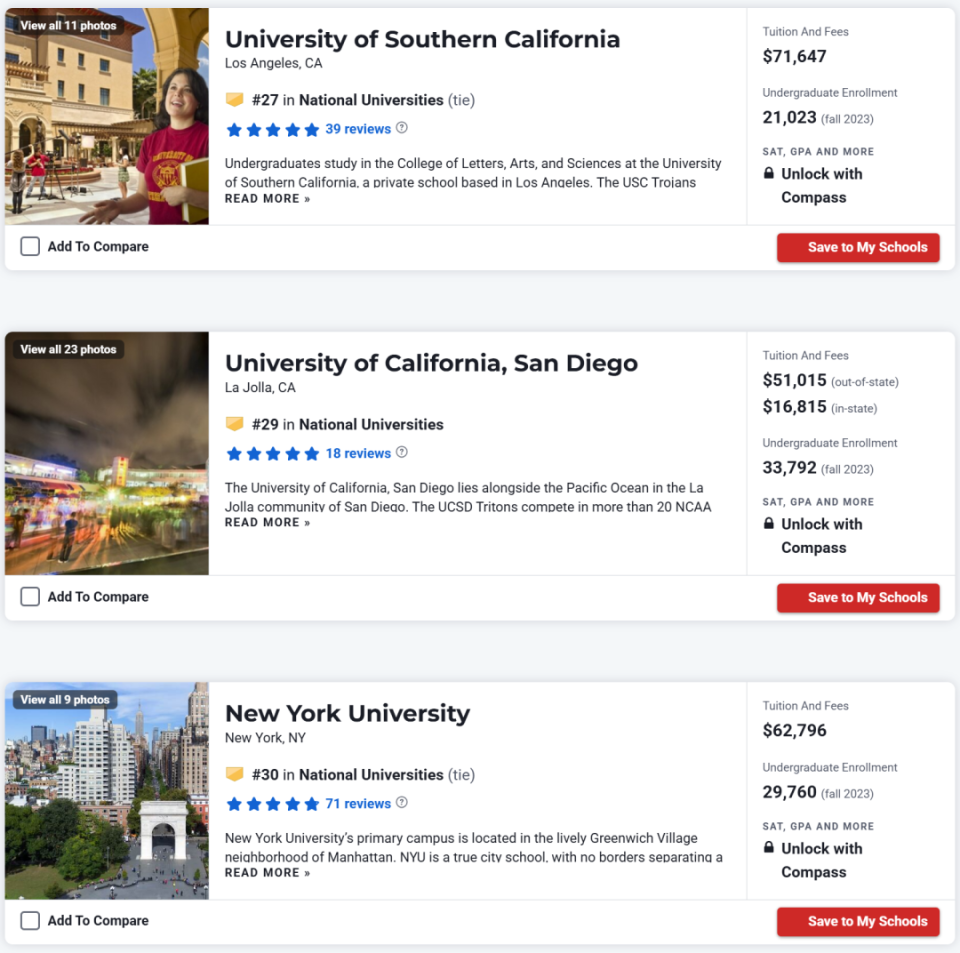Click the info icon beside 18 reviews
Viewport: 960px width, 953px height.
click(x=402, y=452)
